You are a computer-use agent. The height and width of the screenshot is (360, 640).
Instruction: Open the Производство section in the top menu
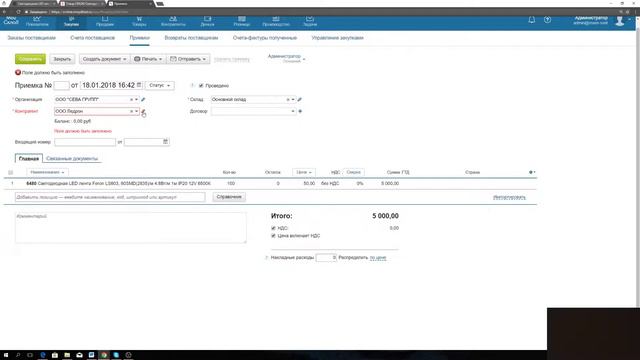point(276,21)
